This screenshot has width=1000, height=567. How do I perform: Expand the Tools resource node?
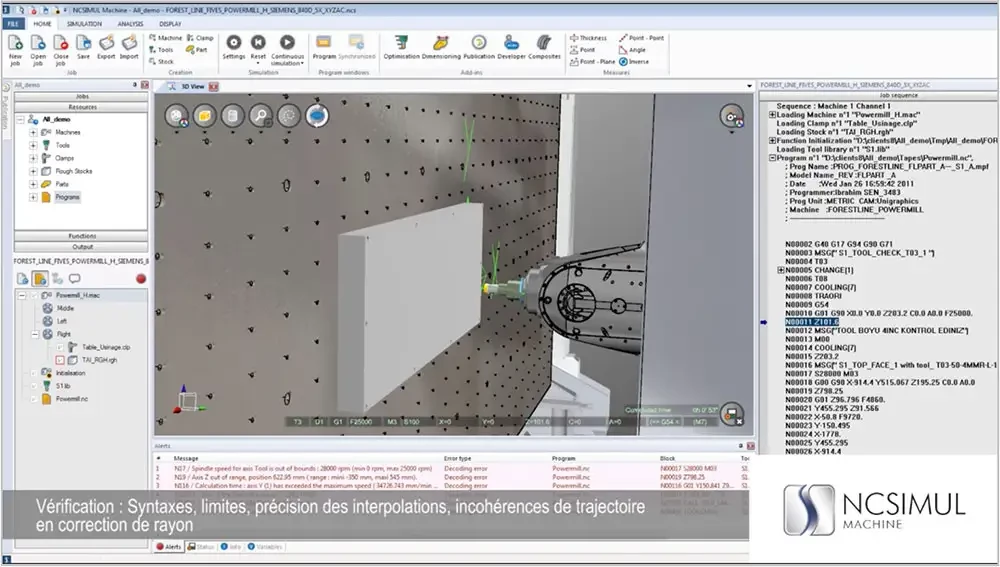pyautogui.click(x=33, y=145)
